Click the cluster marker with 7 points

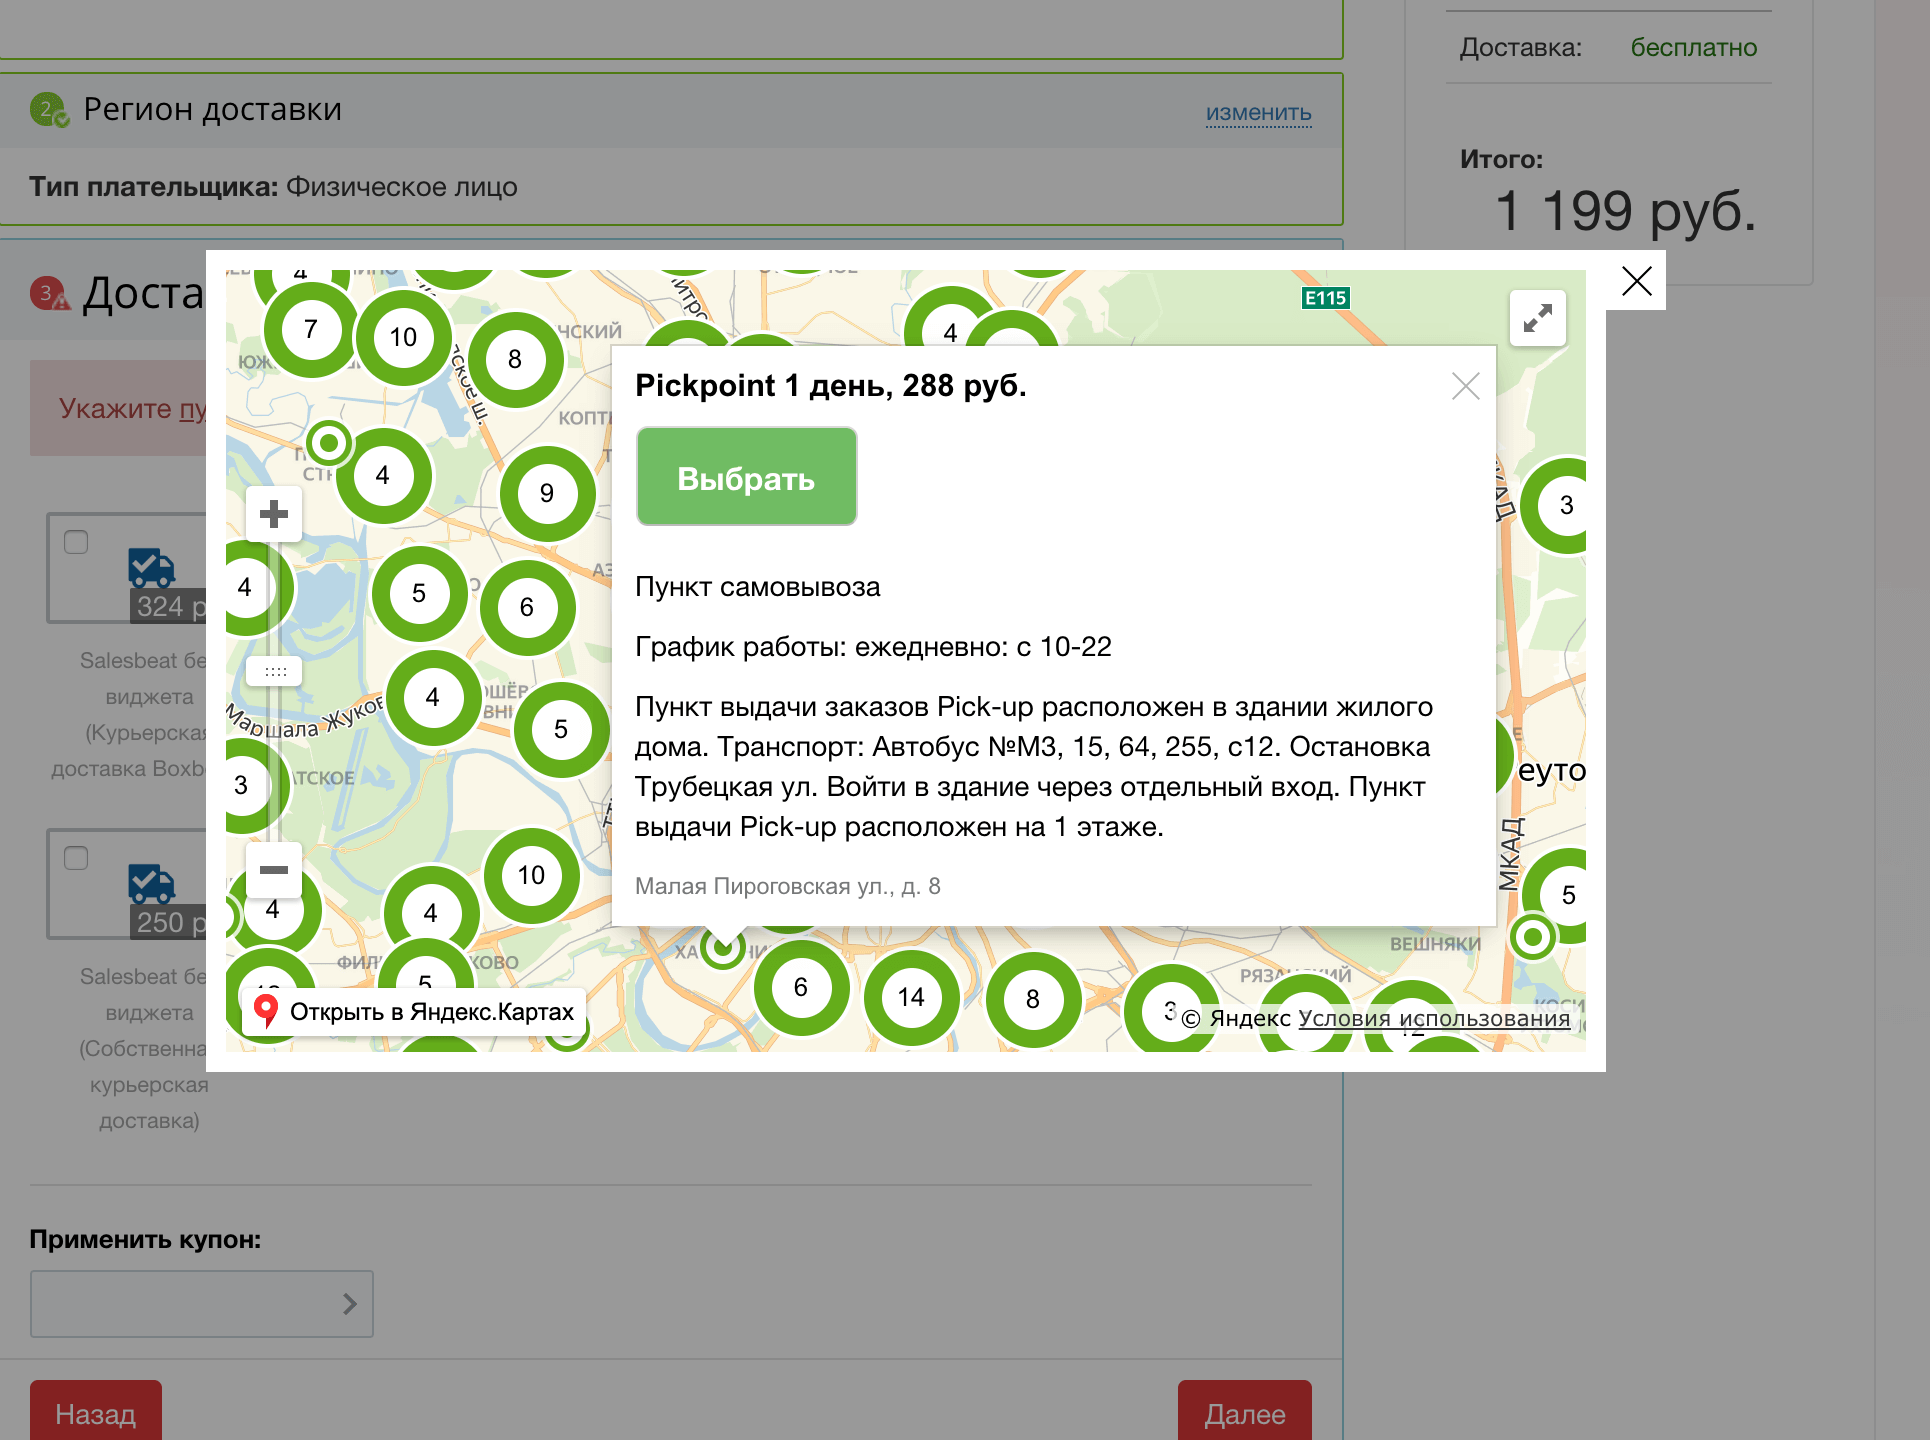tap(311, 329)
